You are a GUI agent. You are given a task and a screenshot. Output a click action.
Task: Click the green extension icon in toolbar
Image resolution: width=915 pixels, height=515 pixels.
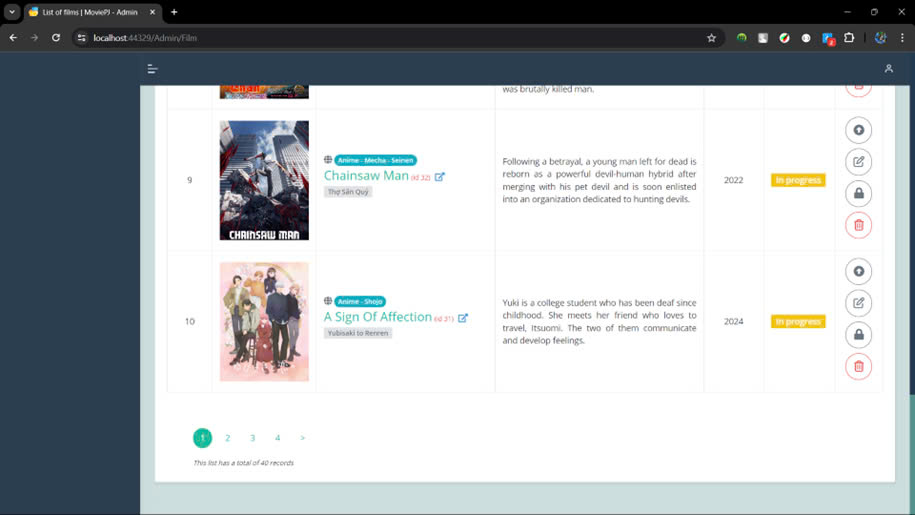coord(741,38)
